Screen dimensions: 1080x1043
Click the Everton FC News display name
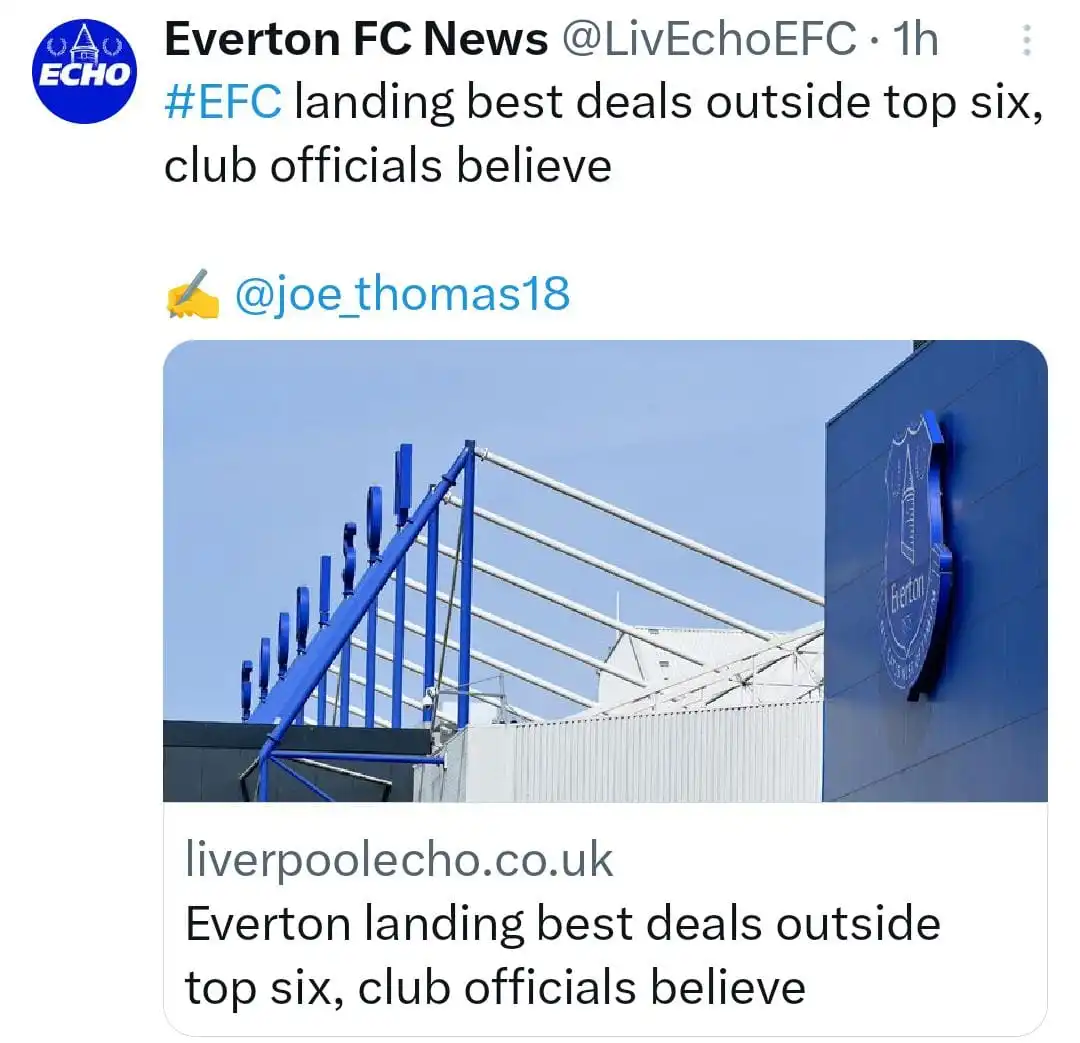coord(355,40)
